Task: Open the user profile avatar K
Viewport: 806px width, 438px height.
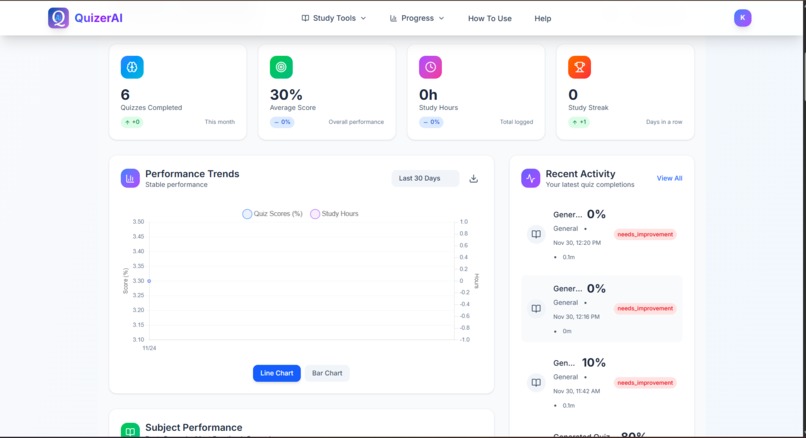Action: 742,18
